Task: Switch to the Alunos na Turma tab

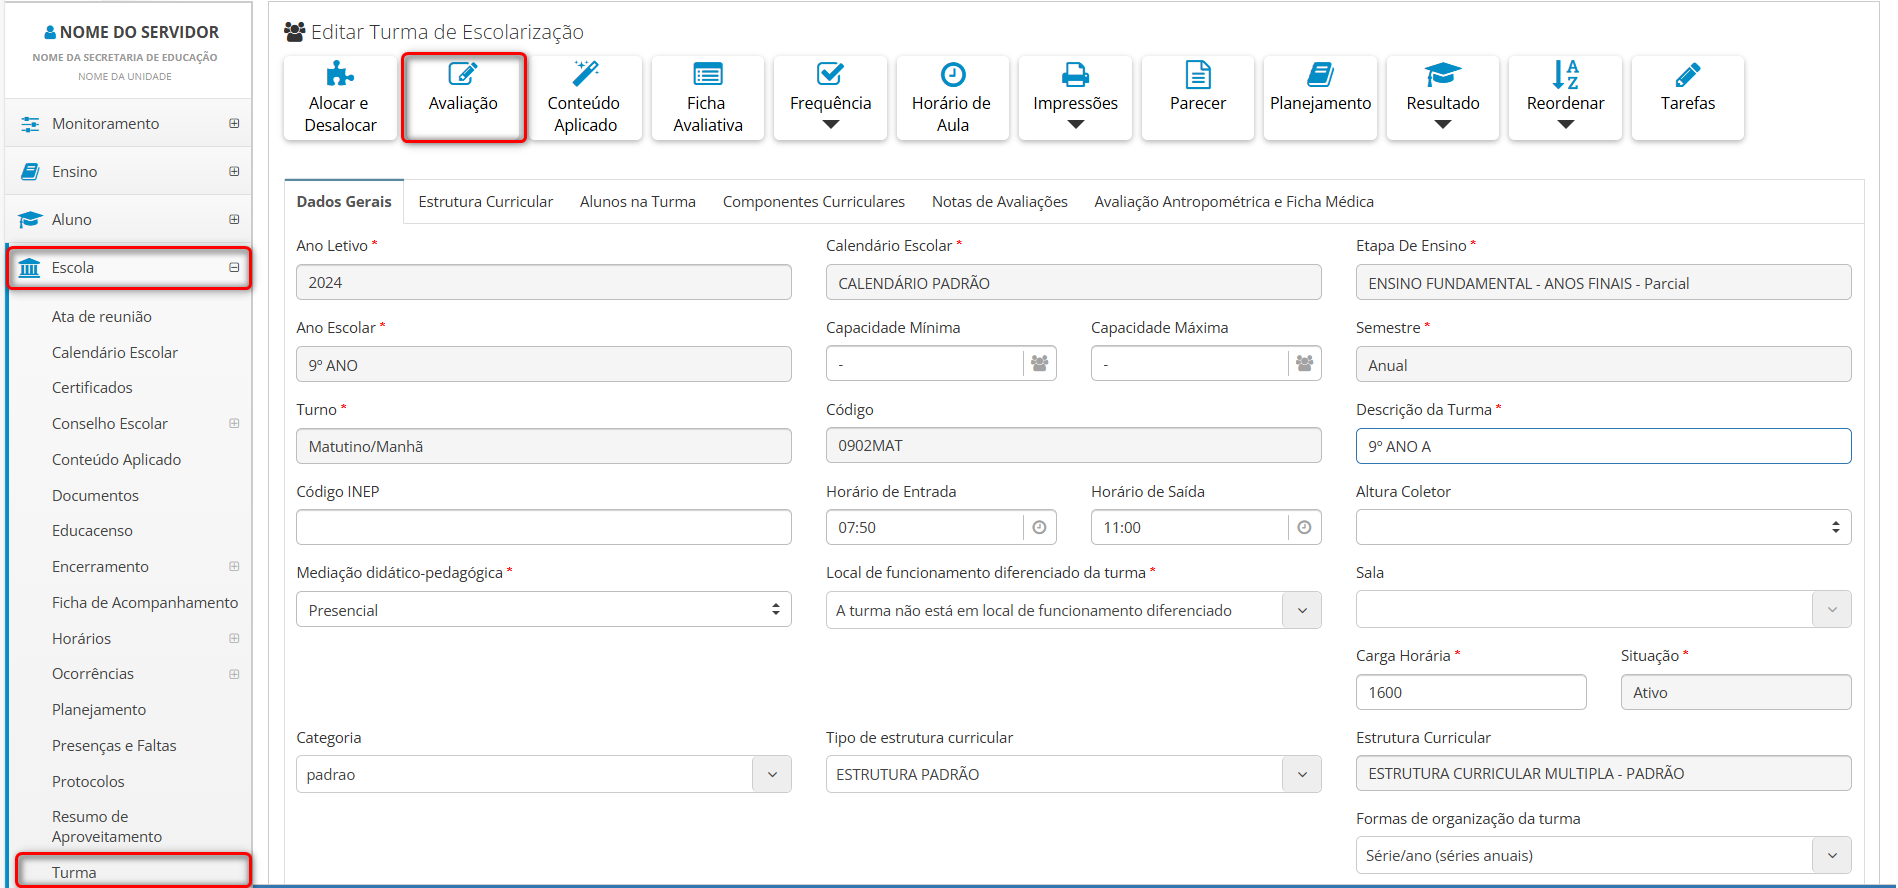Action: [637, 202]
